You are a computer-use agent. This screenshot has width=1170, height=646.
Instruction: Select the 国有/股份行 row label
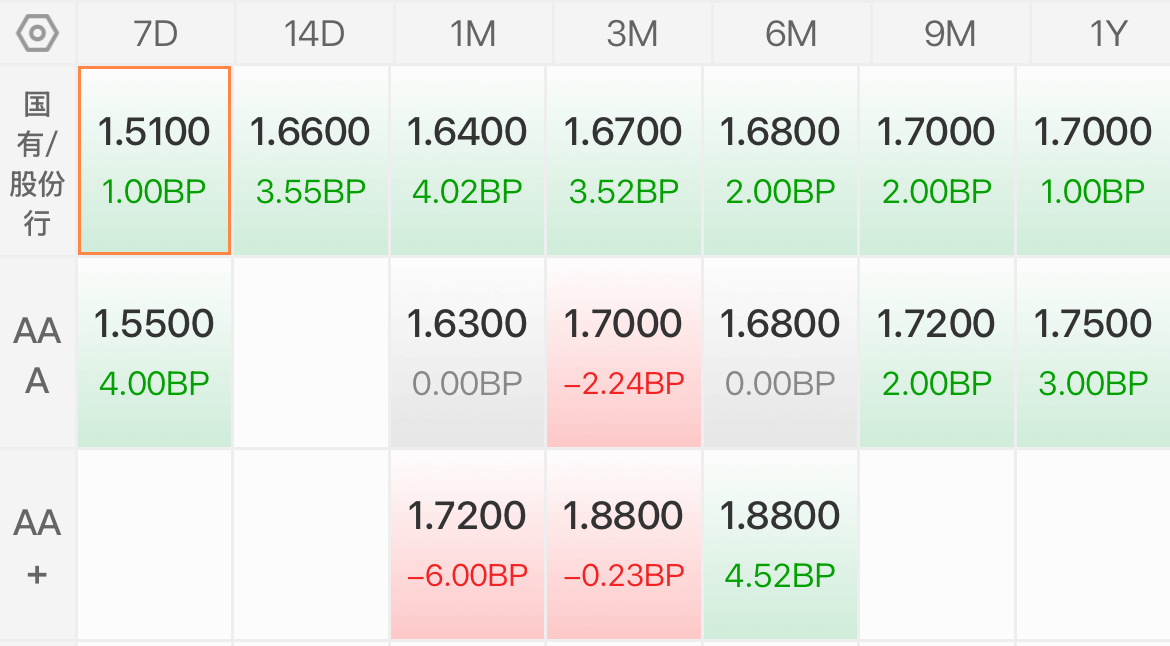coord(37,162)
